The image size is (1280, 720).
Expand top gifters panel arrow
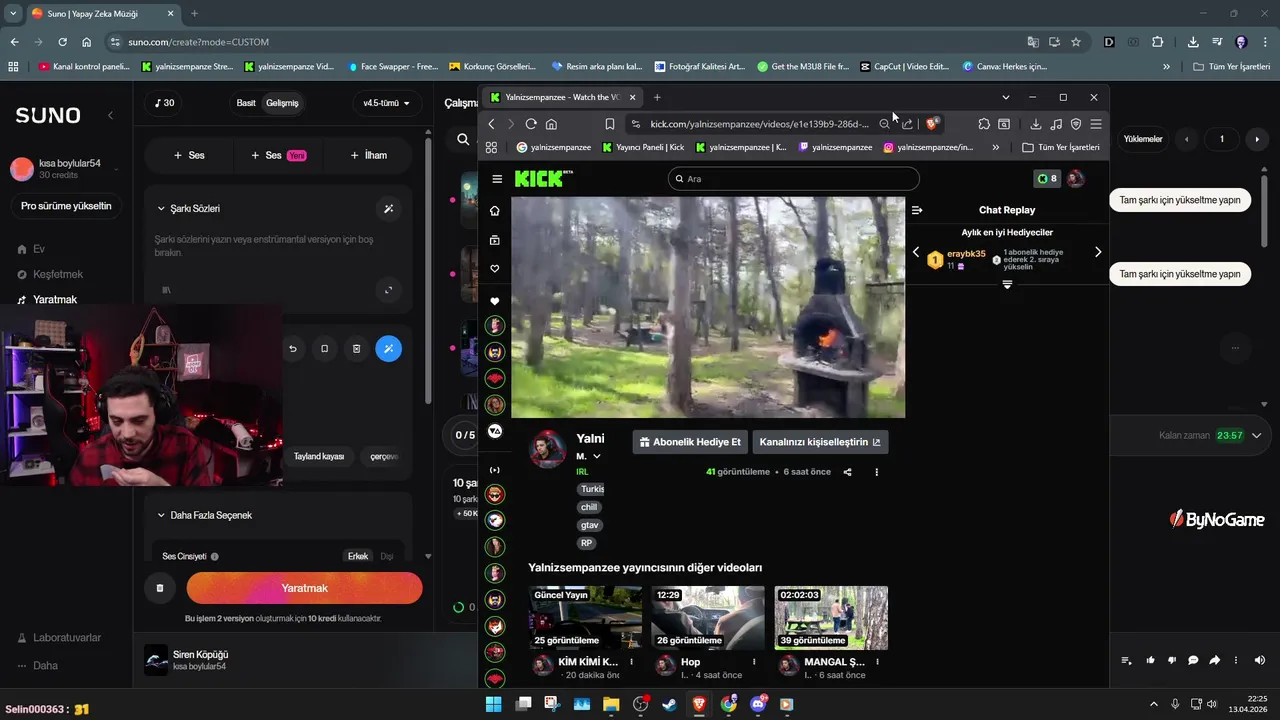pyautogui.click(x=1007, y=285)
